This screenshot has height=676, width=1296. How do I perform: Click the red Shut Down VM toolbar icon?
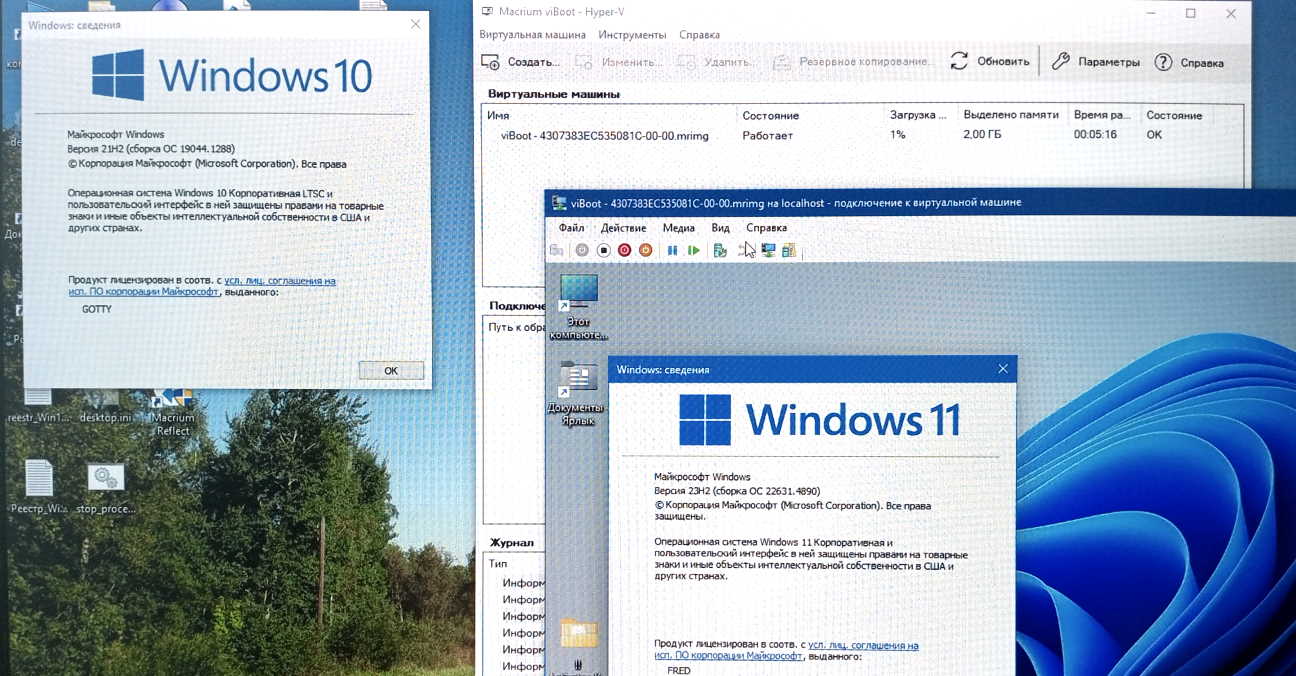pos(624,250)
